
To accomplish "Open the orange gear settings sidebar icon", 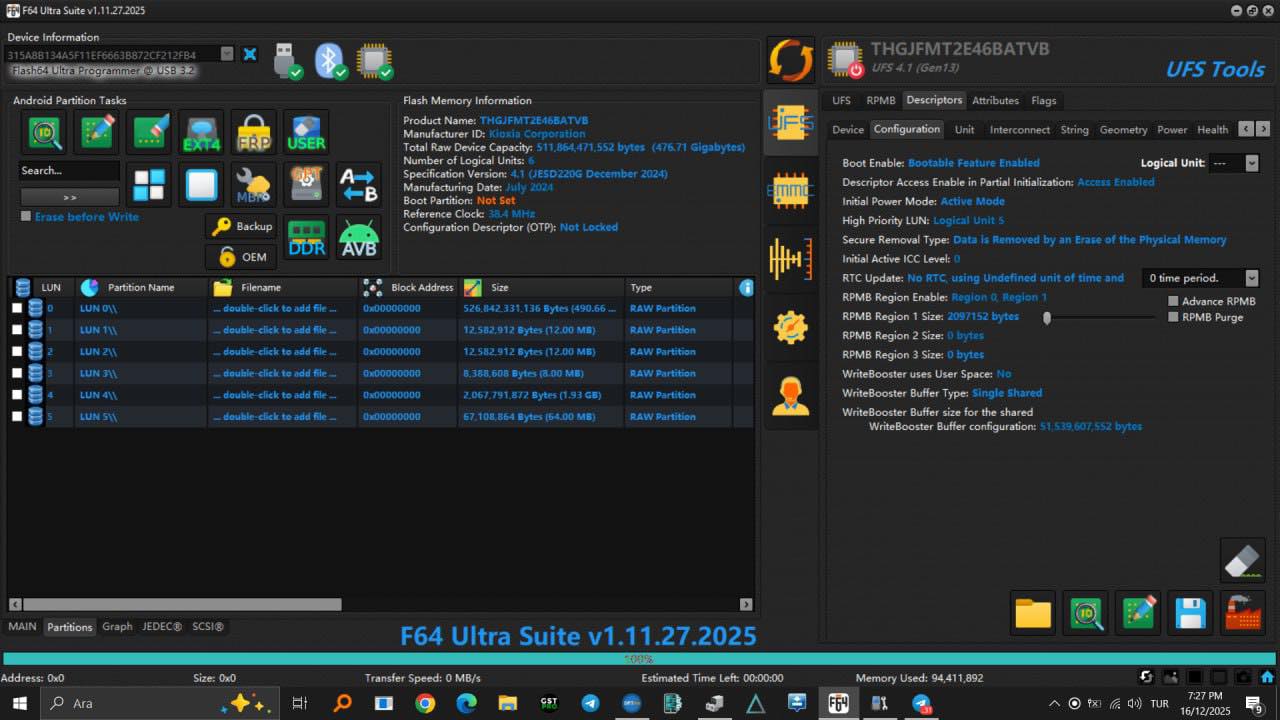I will pyautogui.click(x=790, y=327).
